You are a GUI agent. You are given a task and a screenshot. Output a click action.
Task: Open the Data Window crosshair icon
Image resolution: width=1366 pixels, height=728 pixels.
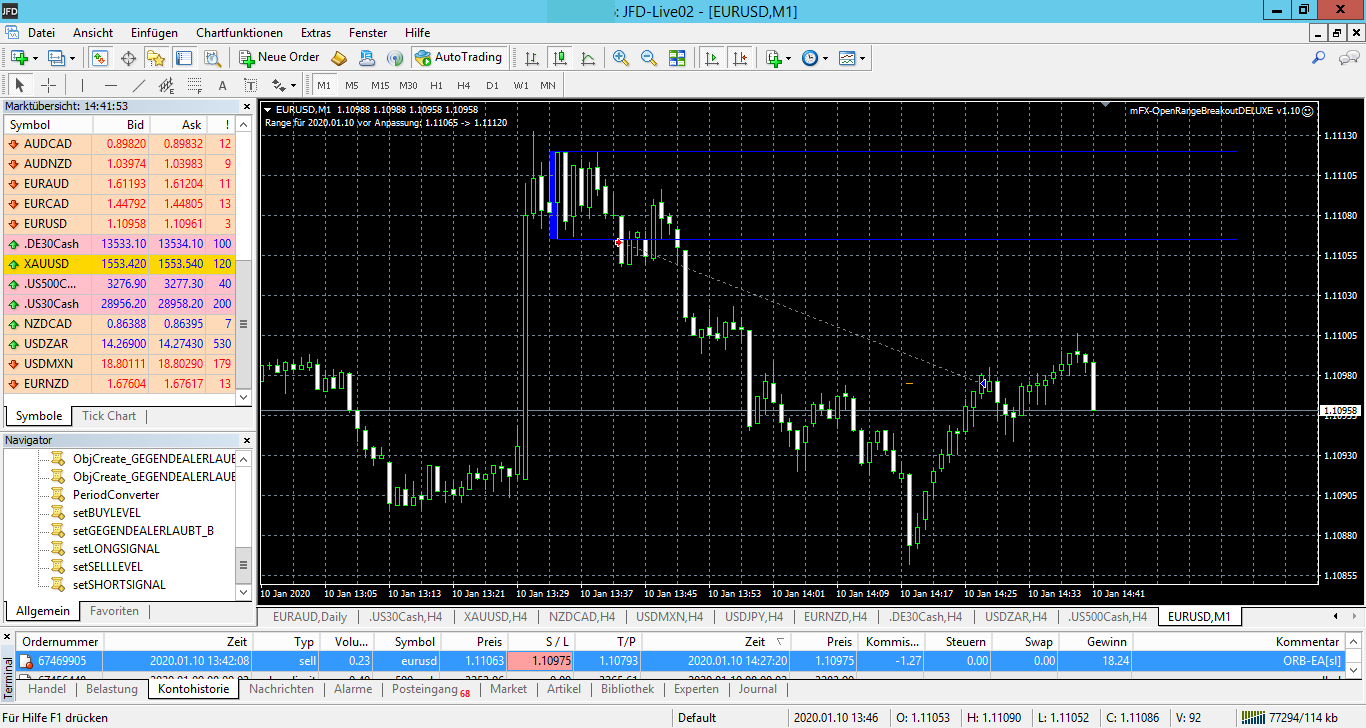point(128,58)
